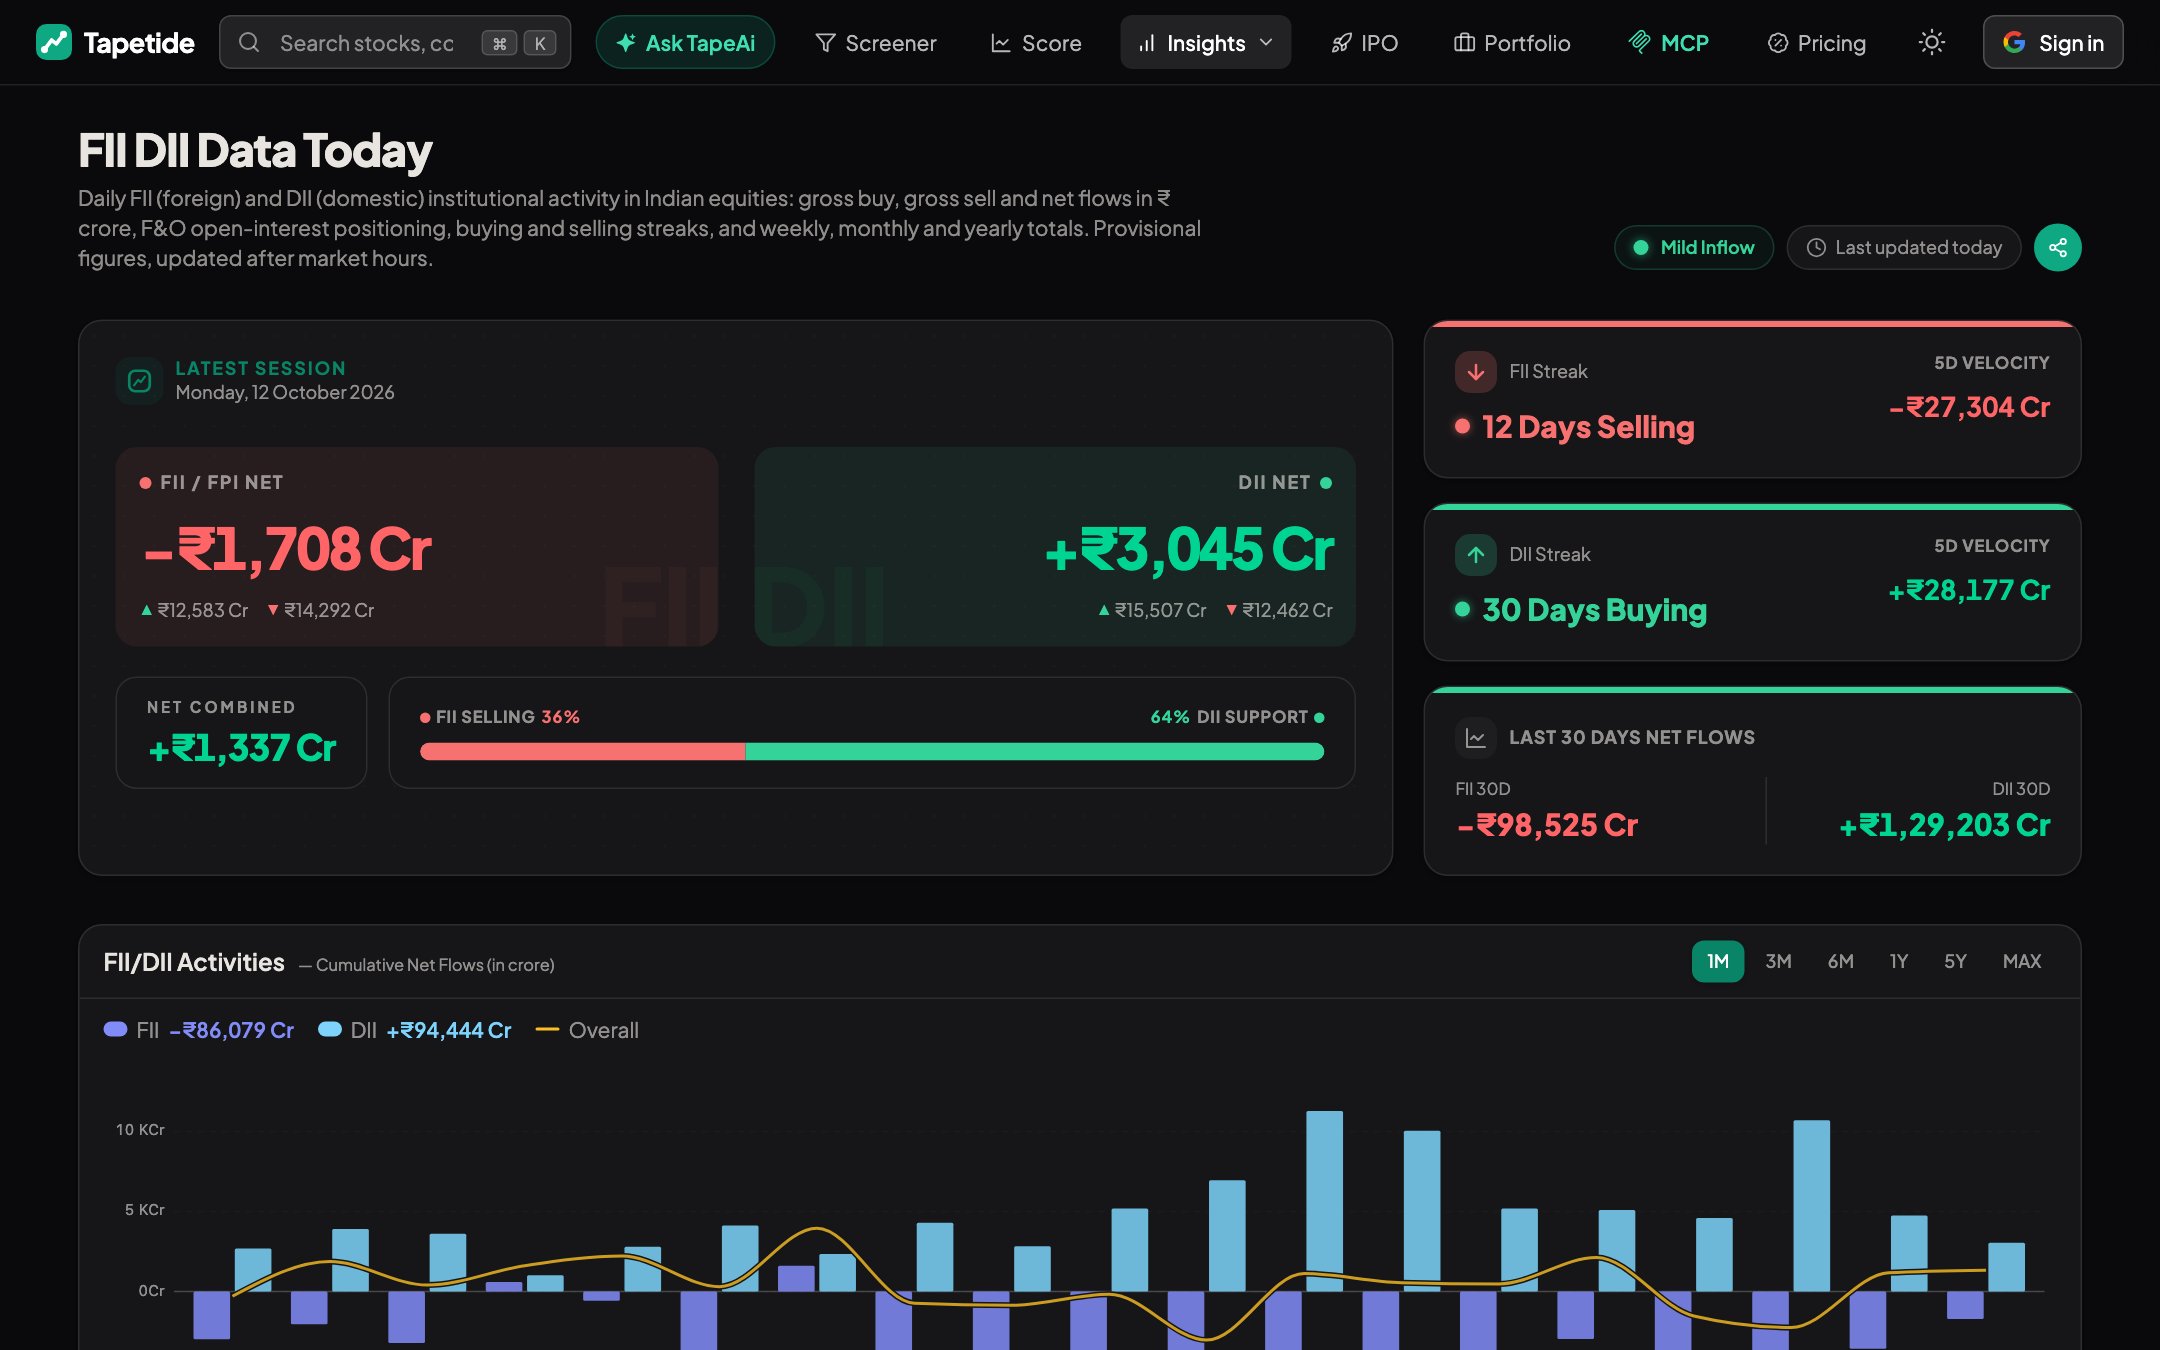
Task: Toggle the light/dark theme sun icon
Action: 1931,42
